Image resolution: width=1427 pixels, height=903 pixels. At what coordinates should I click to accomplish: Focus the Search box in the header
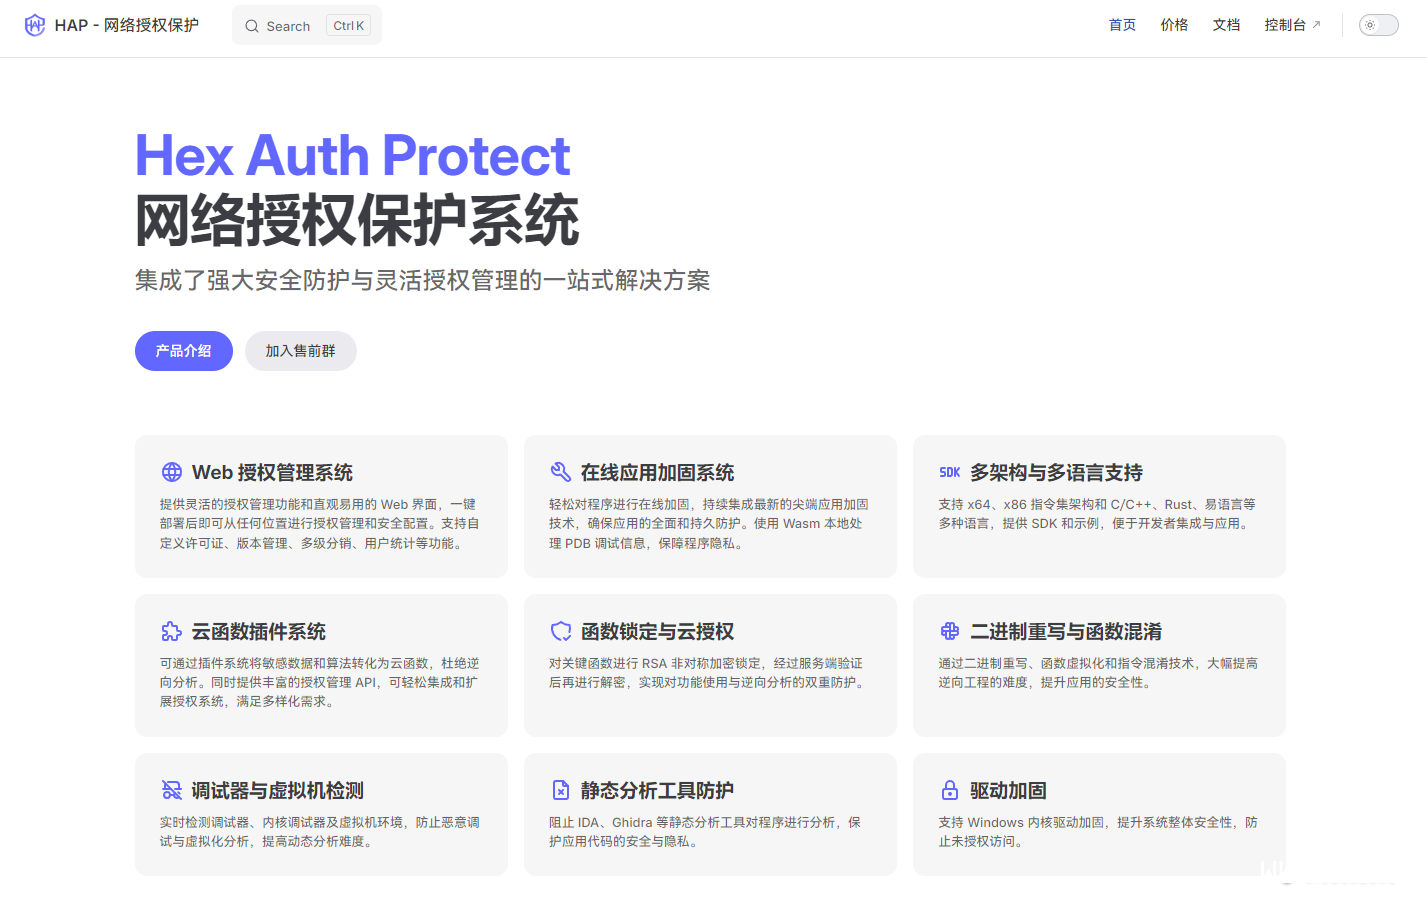click(x=307, y=25)
